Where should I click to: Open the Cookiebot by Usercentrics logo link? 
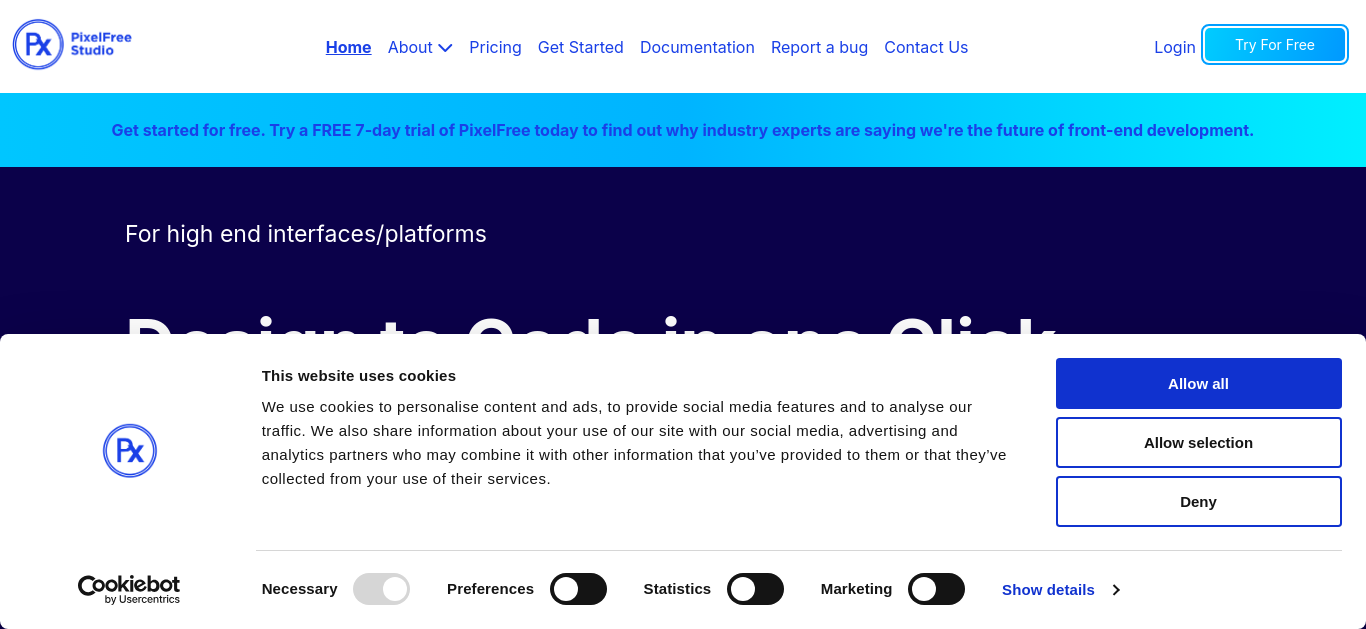[129, 590]
